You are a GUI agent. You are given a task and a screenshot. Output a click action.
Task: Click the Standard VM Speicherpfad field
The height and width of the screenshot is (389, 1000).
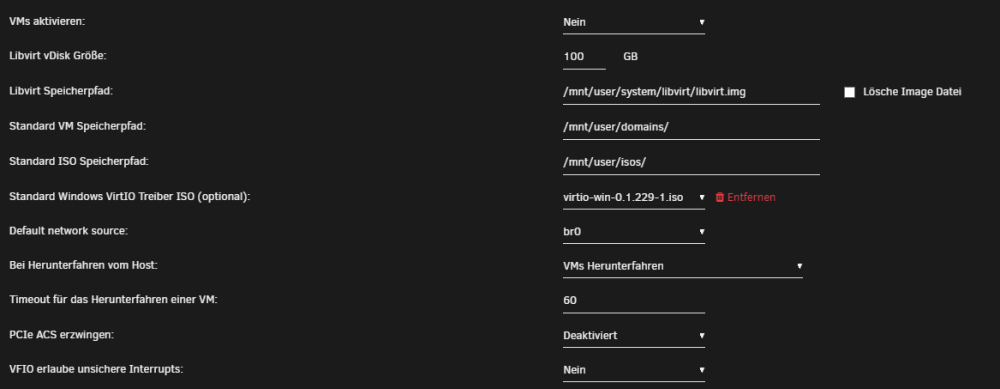coord(691,127)
